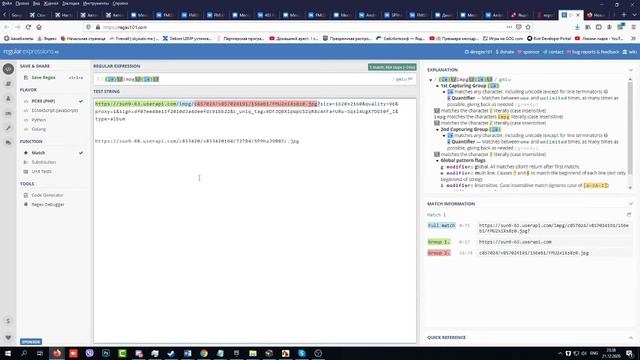Export matches icon in Match Information
This screenshot has width=640, height=360.
pos(629,215)
